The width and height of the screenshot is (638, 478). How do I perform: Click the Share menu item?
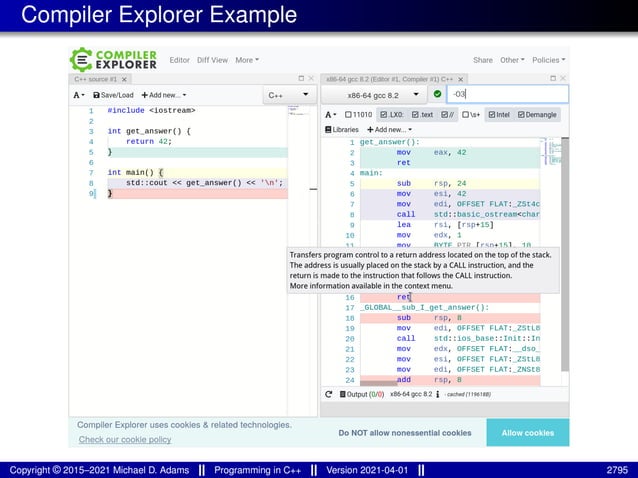click(483, 60)
